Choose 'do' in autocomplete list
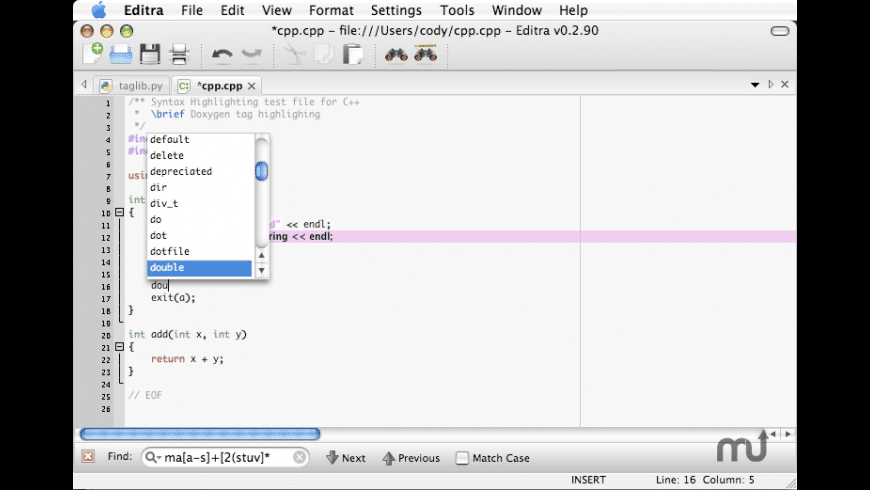The width and height of the screenshot is (870, 490). tap(199, 220)
